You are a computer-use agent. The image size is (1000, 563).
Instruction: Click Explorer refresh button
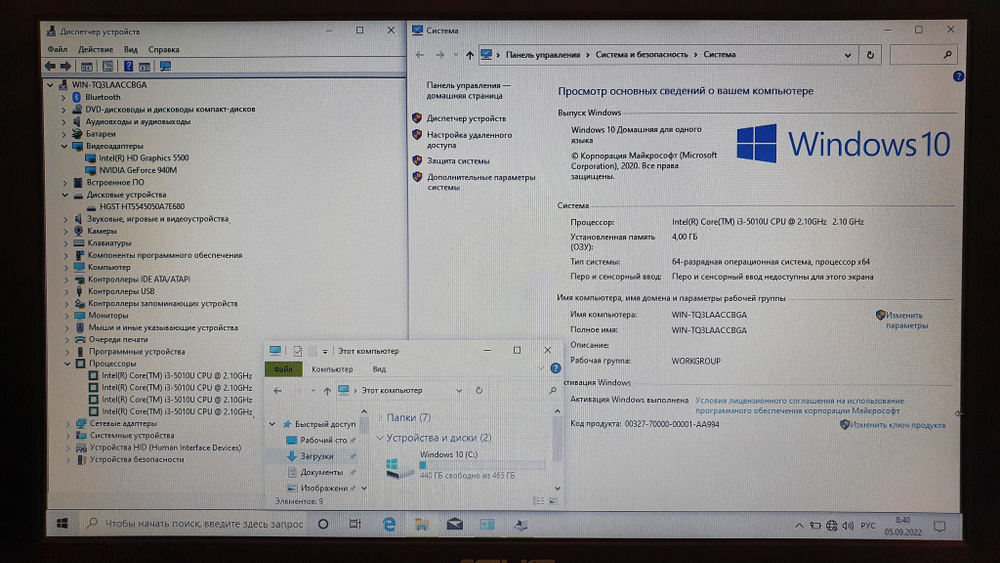tap(479, 390)
